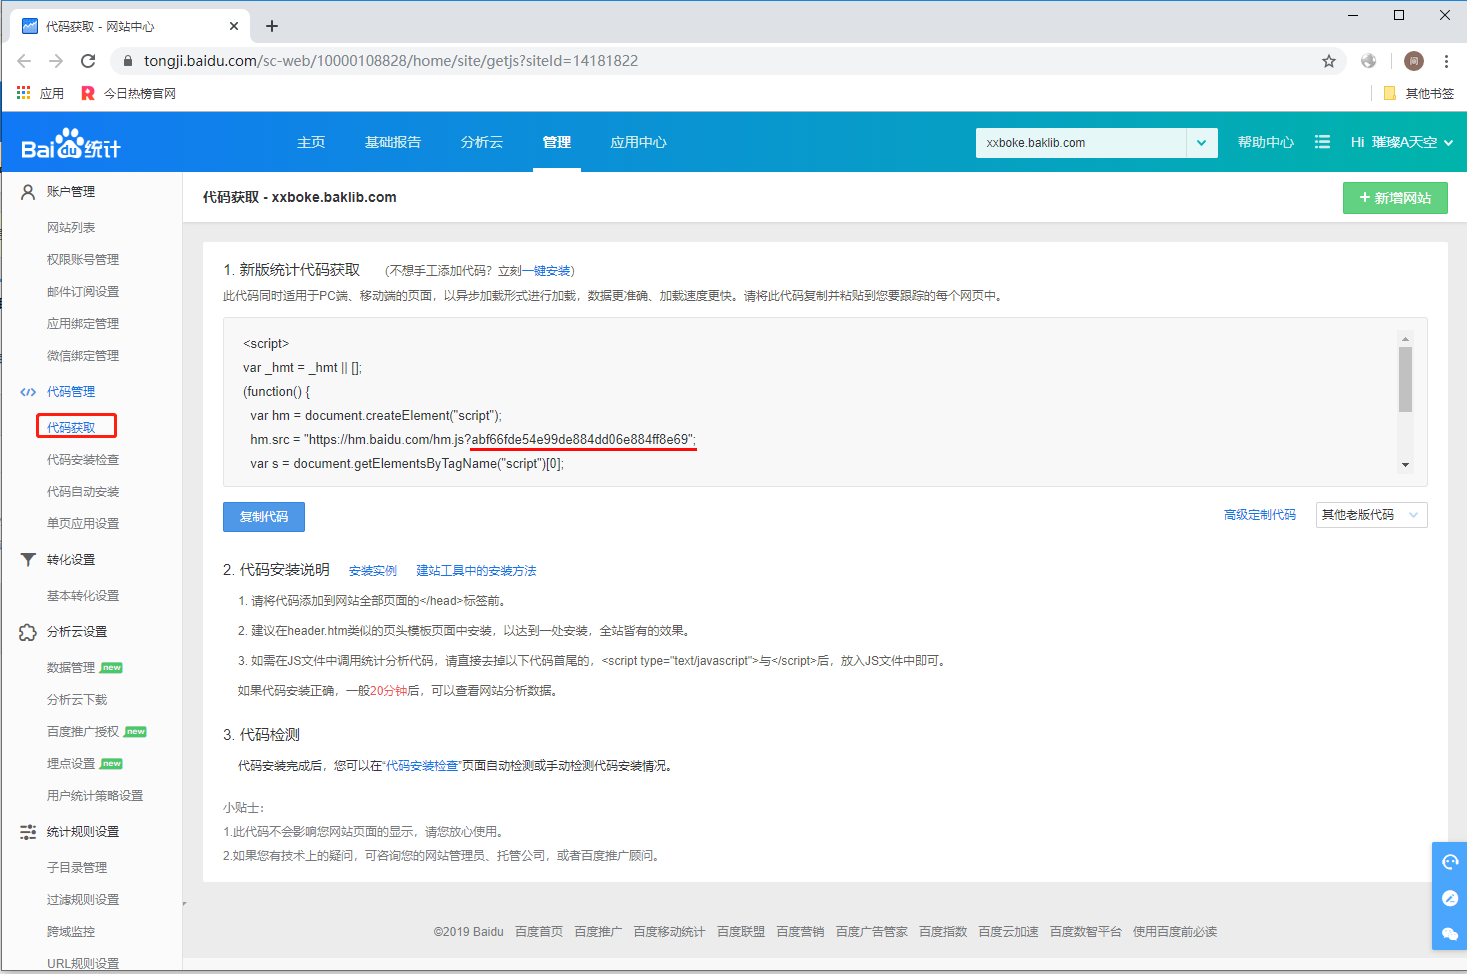Click the 分析云设置 gear icon
This screenshot has width=1467, height=974.
(28, 632)
